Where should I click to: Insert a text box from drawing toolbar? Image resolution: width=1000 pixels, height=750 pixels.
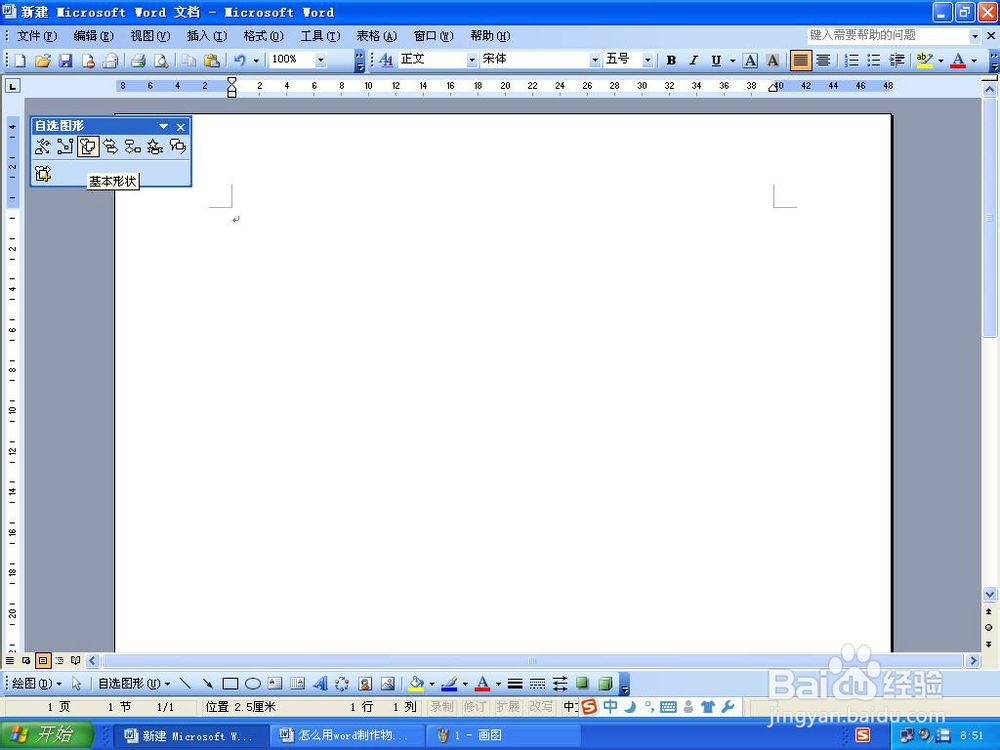coord(275,684)
